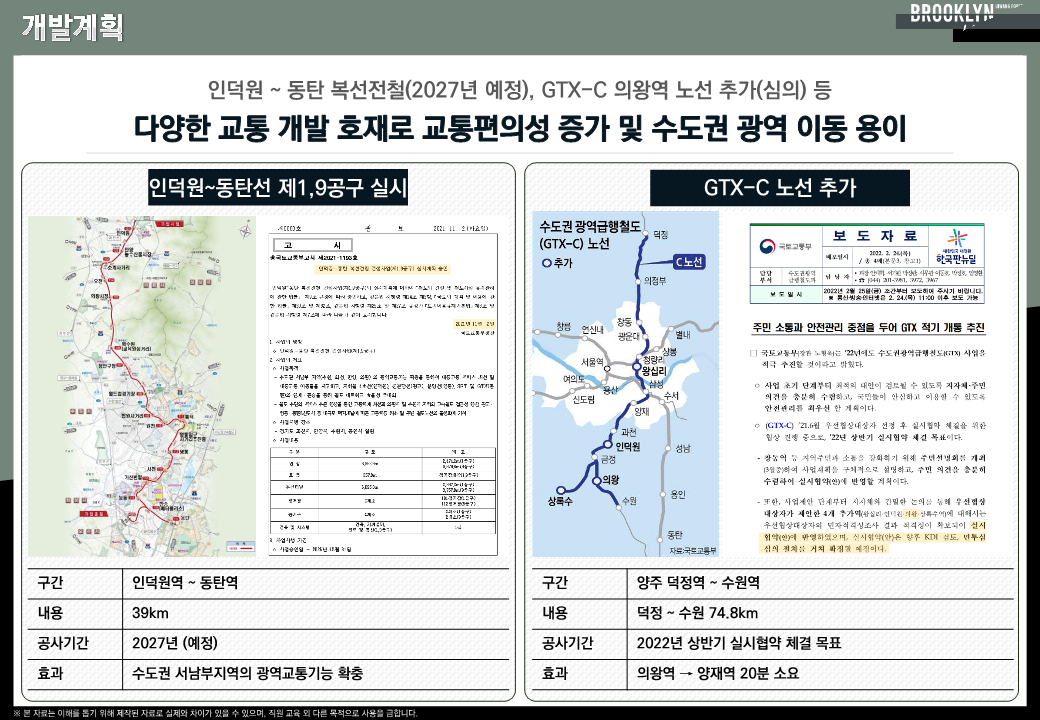Click left table cell 2027년 (예정)

pos(174,643)
